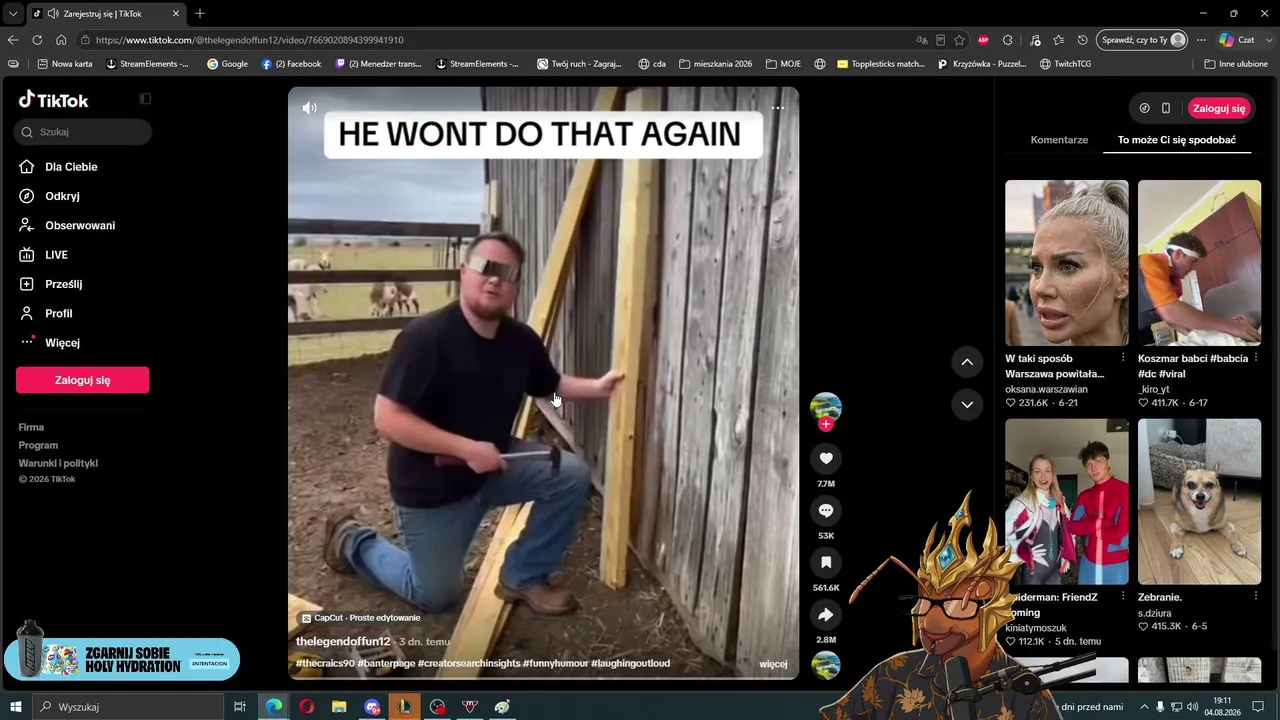Open the video's three-dot options menu
Screen dimensions: 1280x720
(x=777, y=108)
